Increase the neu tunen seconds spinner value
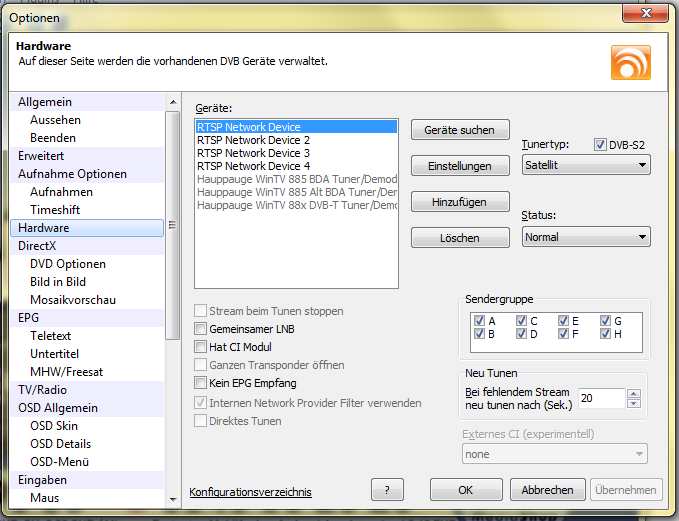This screenshot has height=521, width=679. (633, 393)
